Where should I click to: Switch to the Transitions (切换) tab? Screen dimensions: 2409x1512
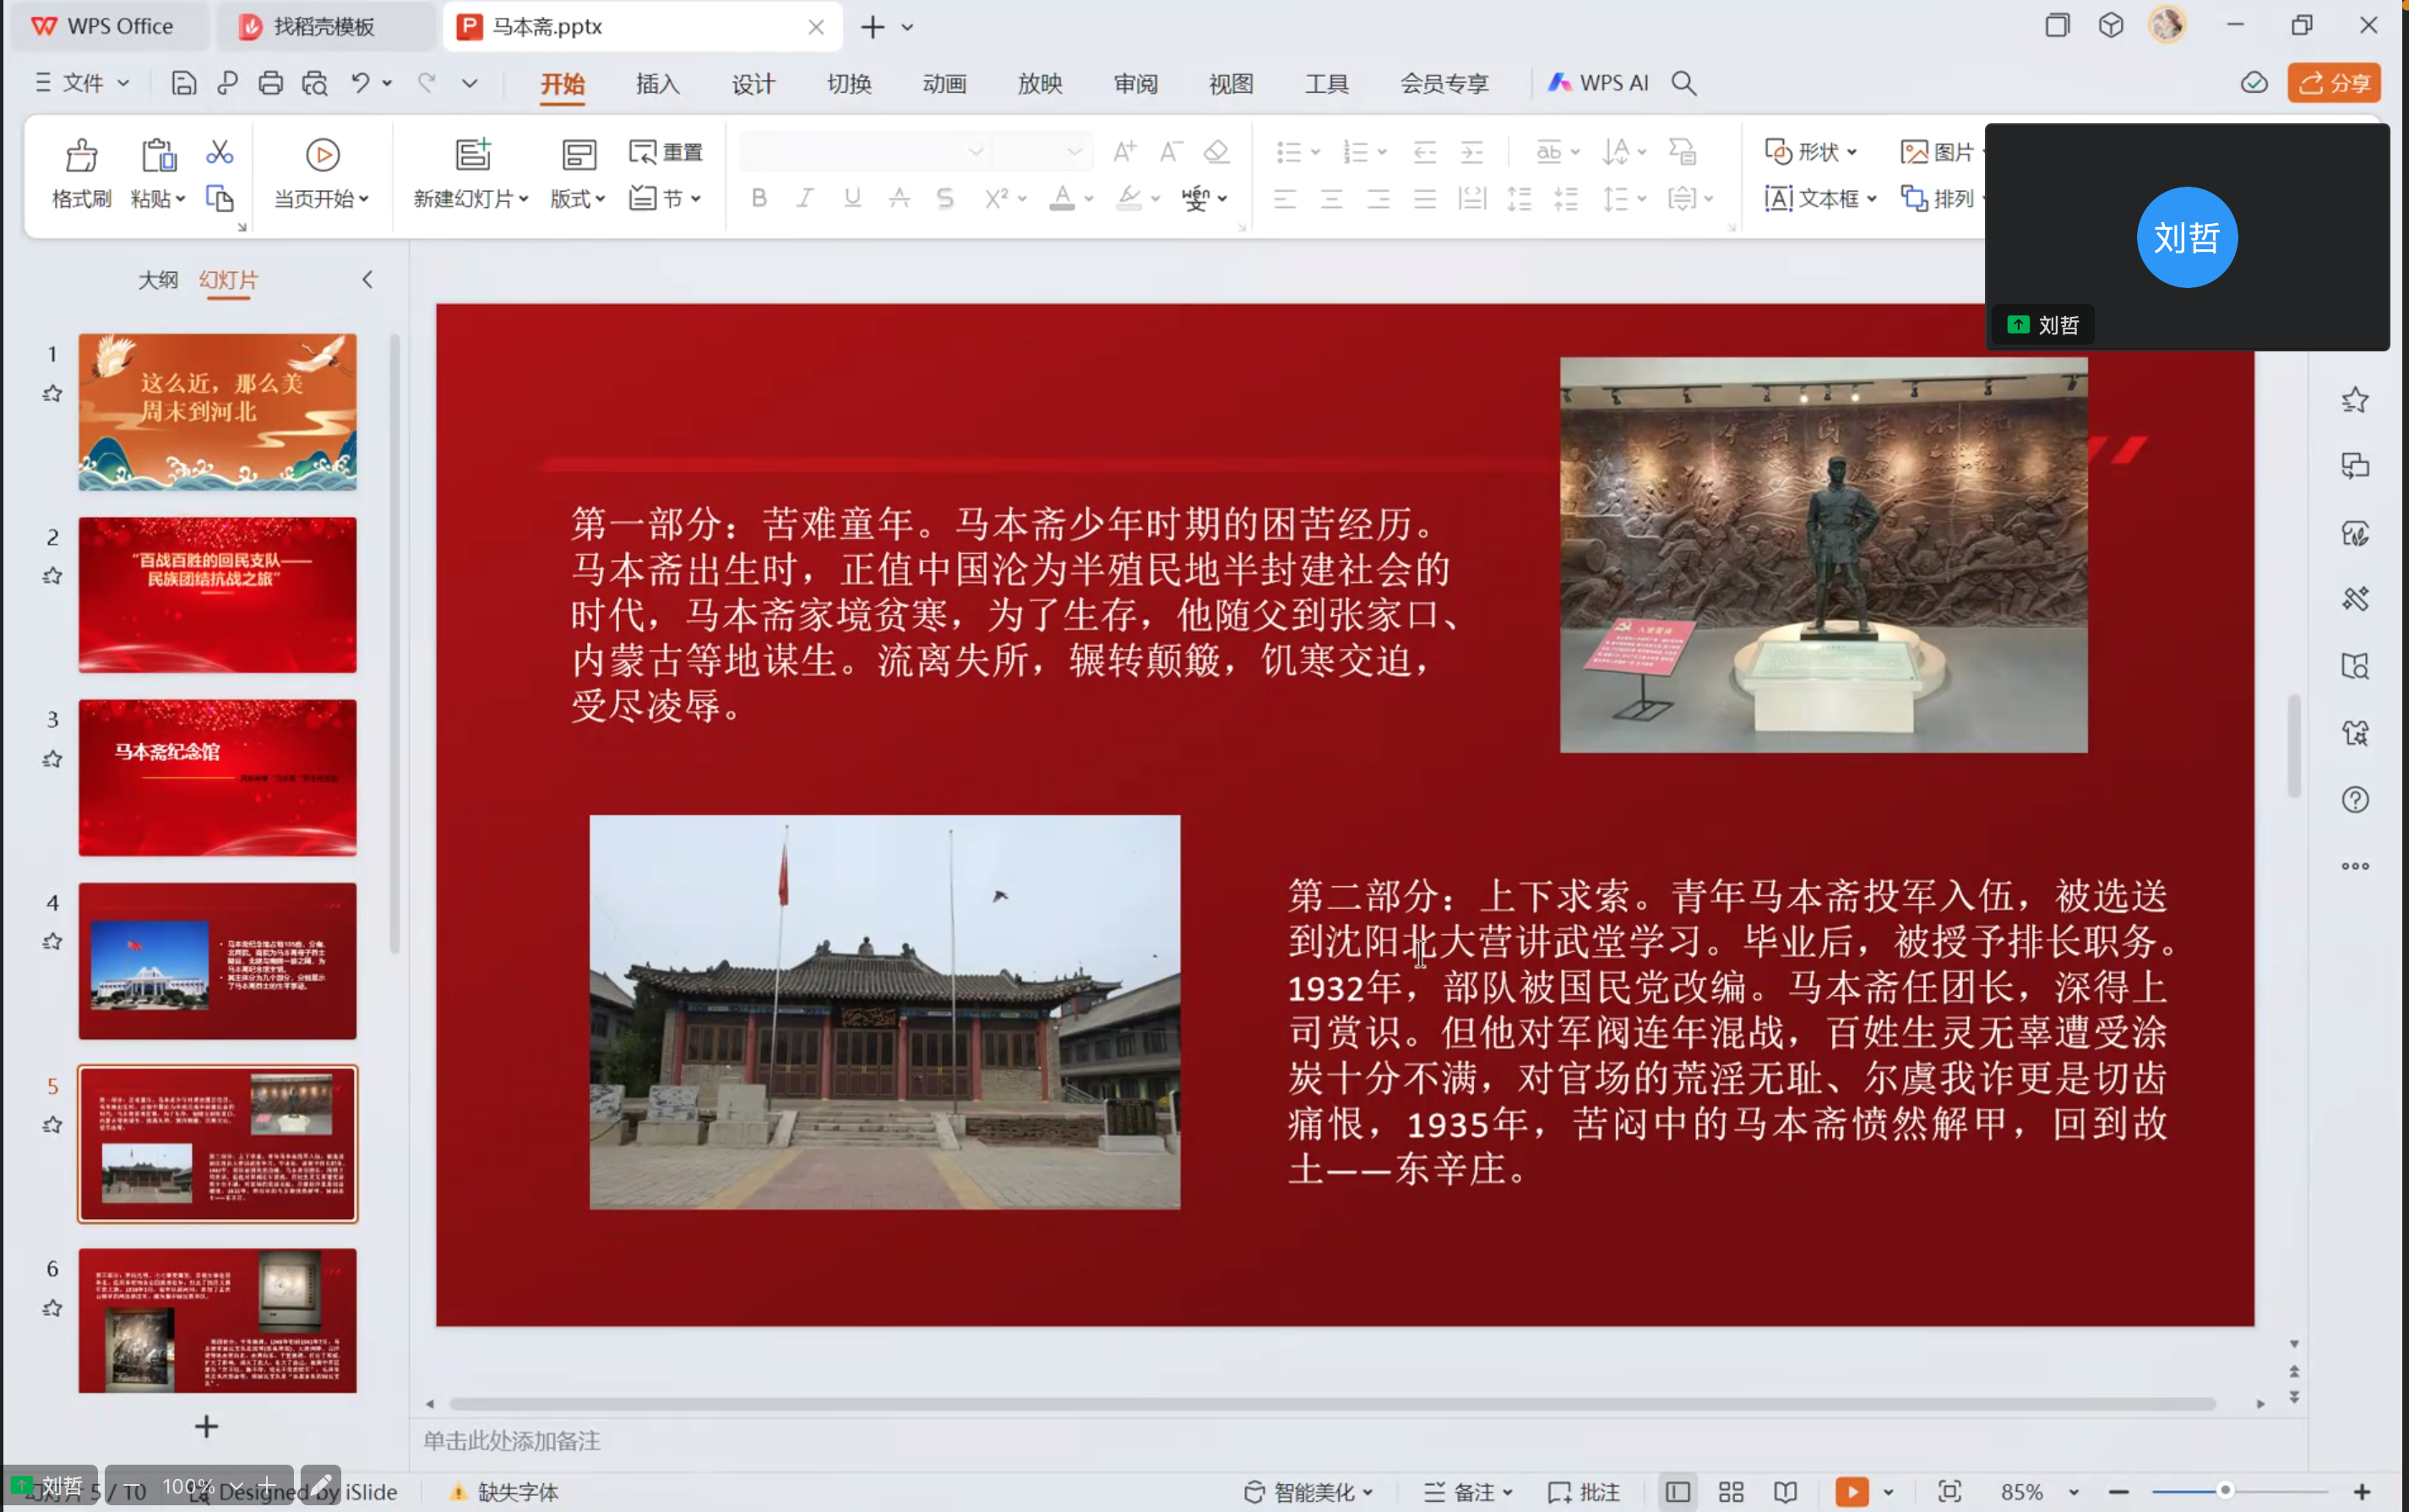coord(849,84)
